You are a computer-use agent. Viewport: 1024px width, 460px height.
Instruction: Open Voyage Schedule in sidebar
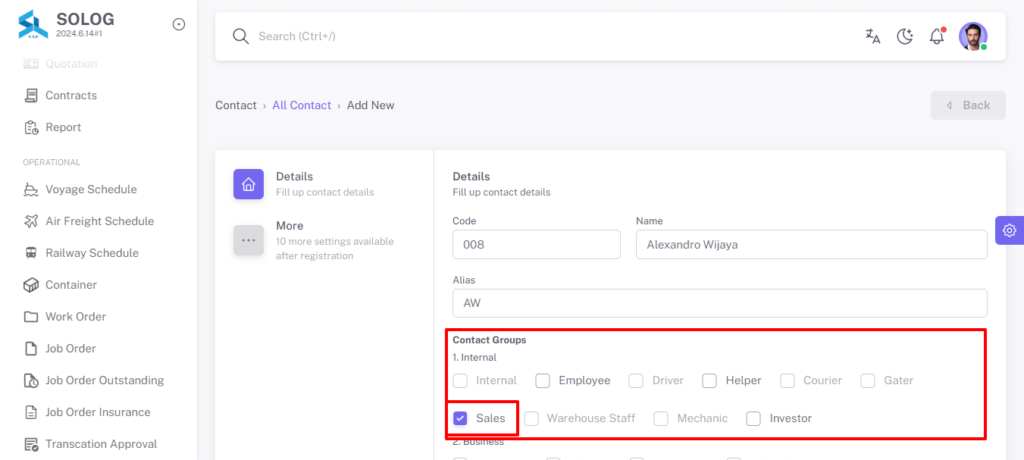pos(91,189)
